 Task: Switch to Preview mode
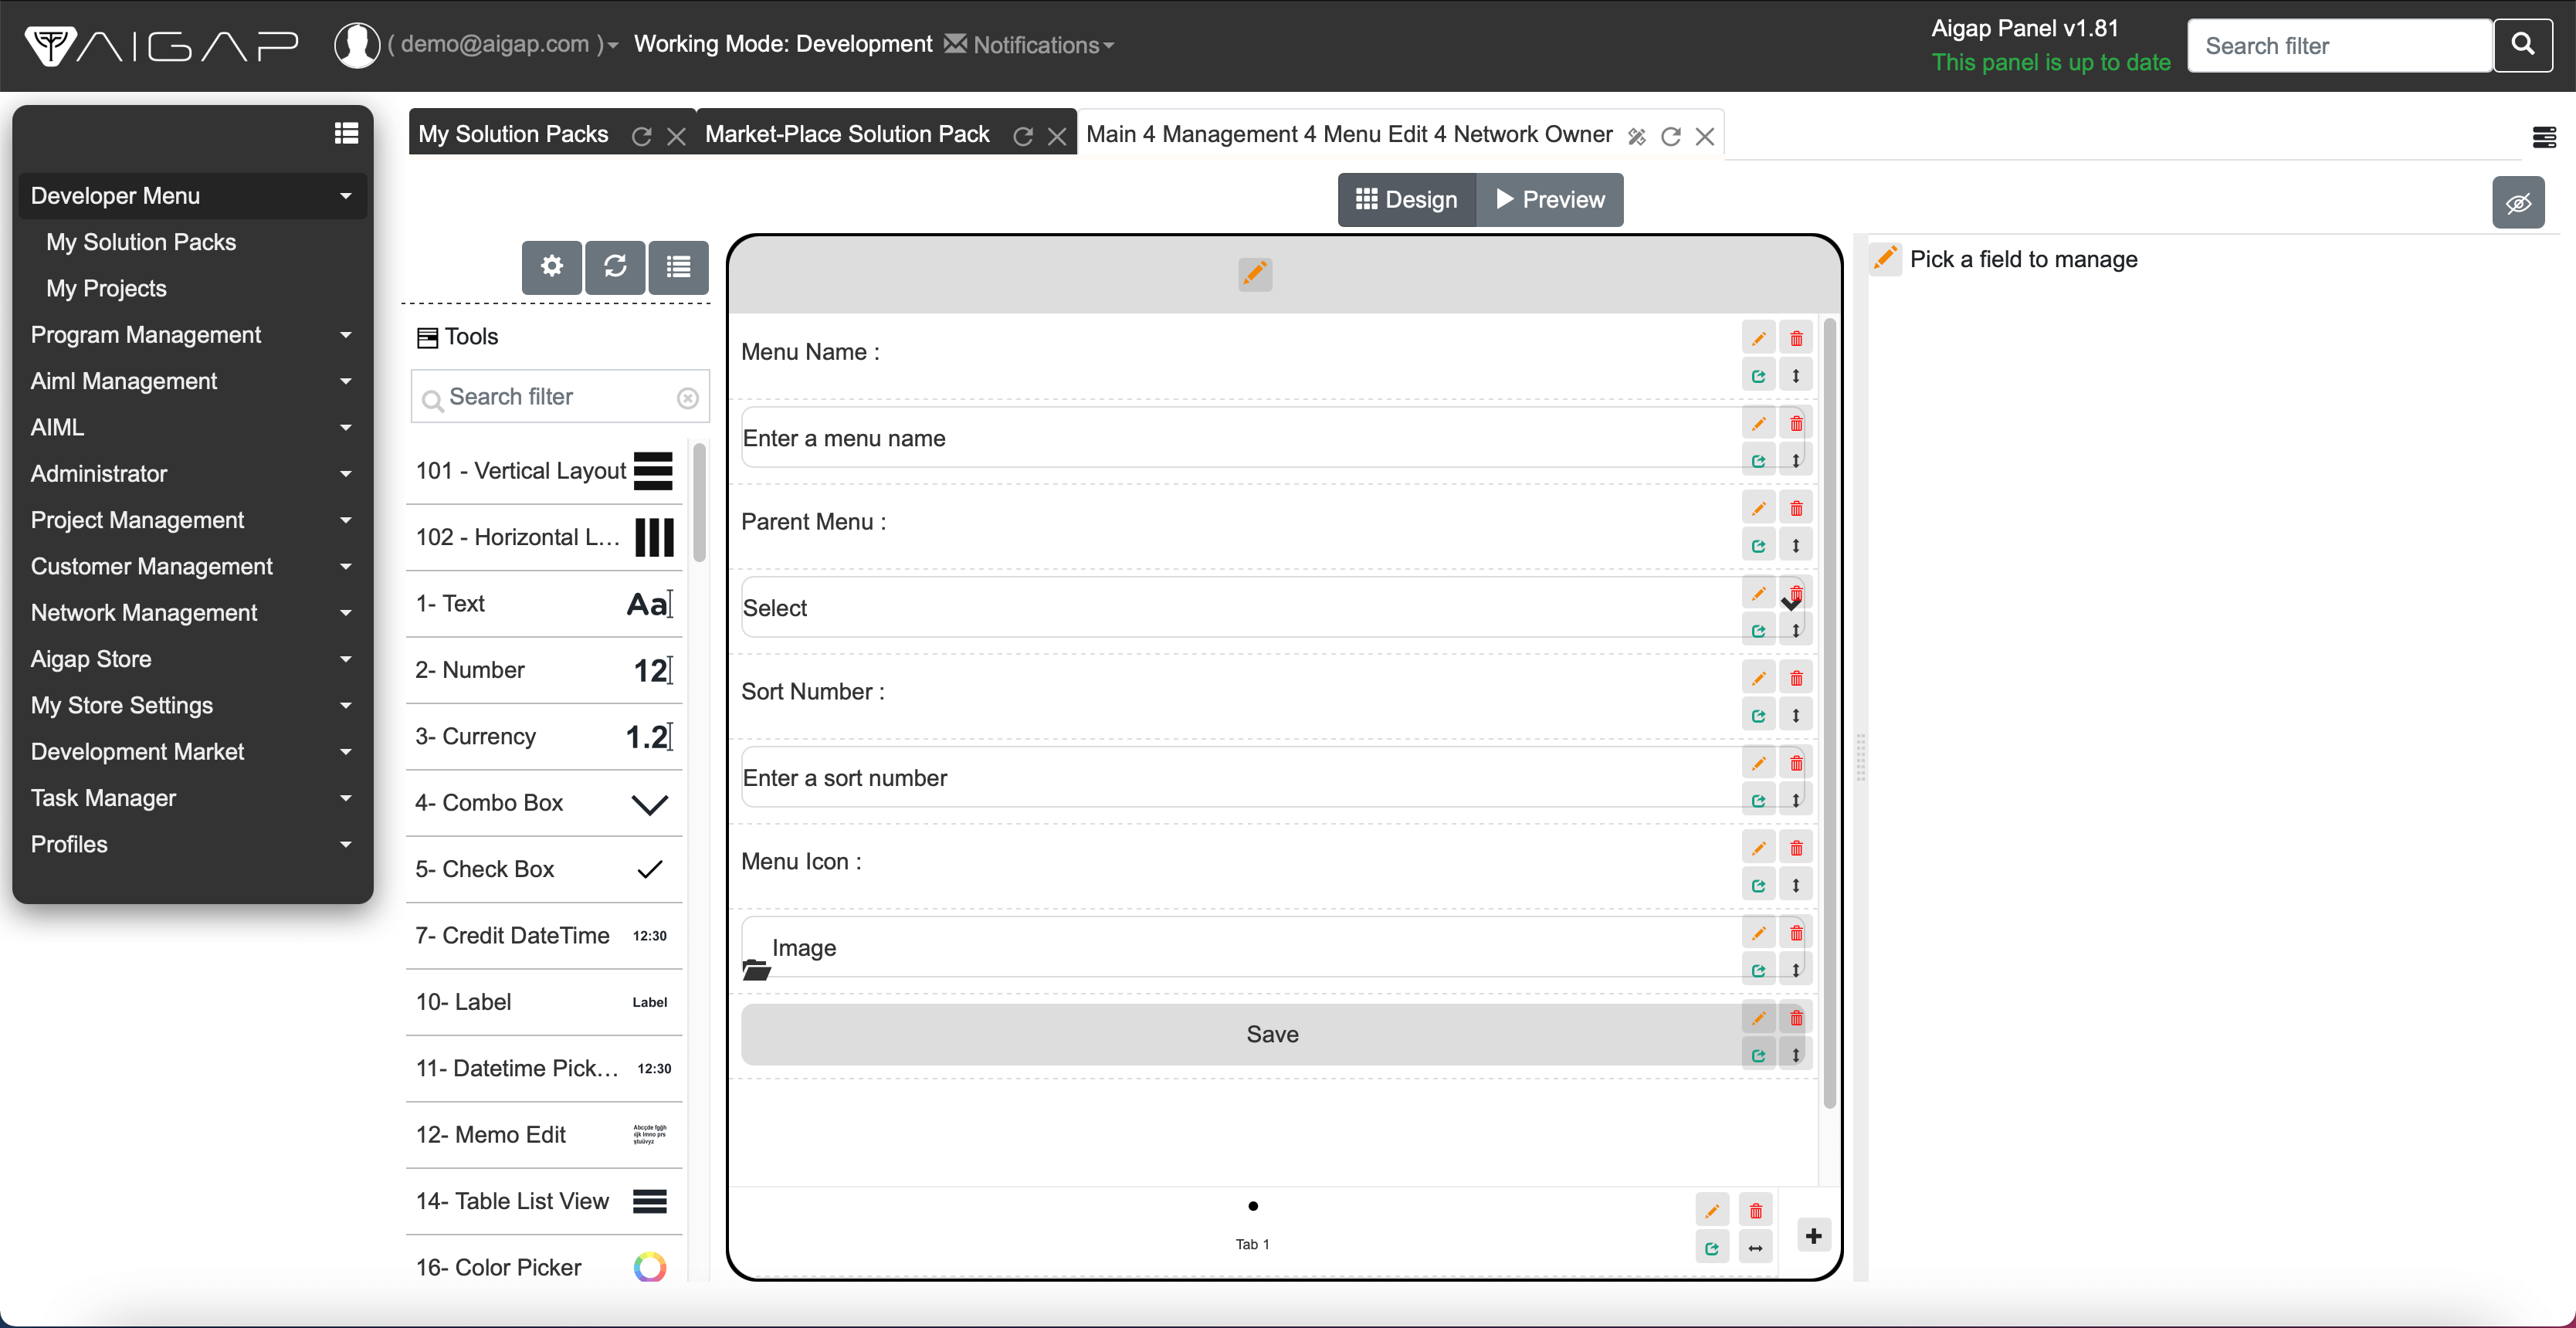point(1549,200)
